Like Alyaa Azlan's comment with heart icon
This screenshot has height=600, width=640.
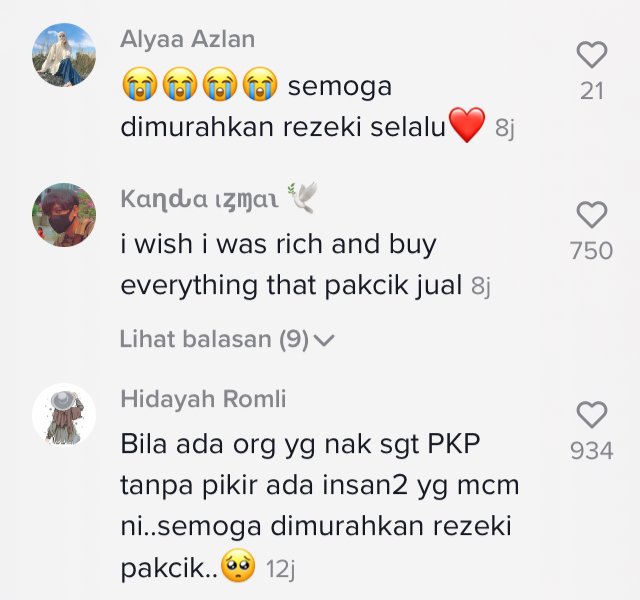(591, 55)
